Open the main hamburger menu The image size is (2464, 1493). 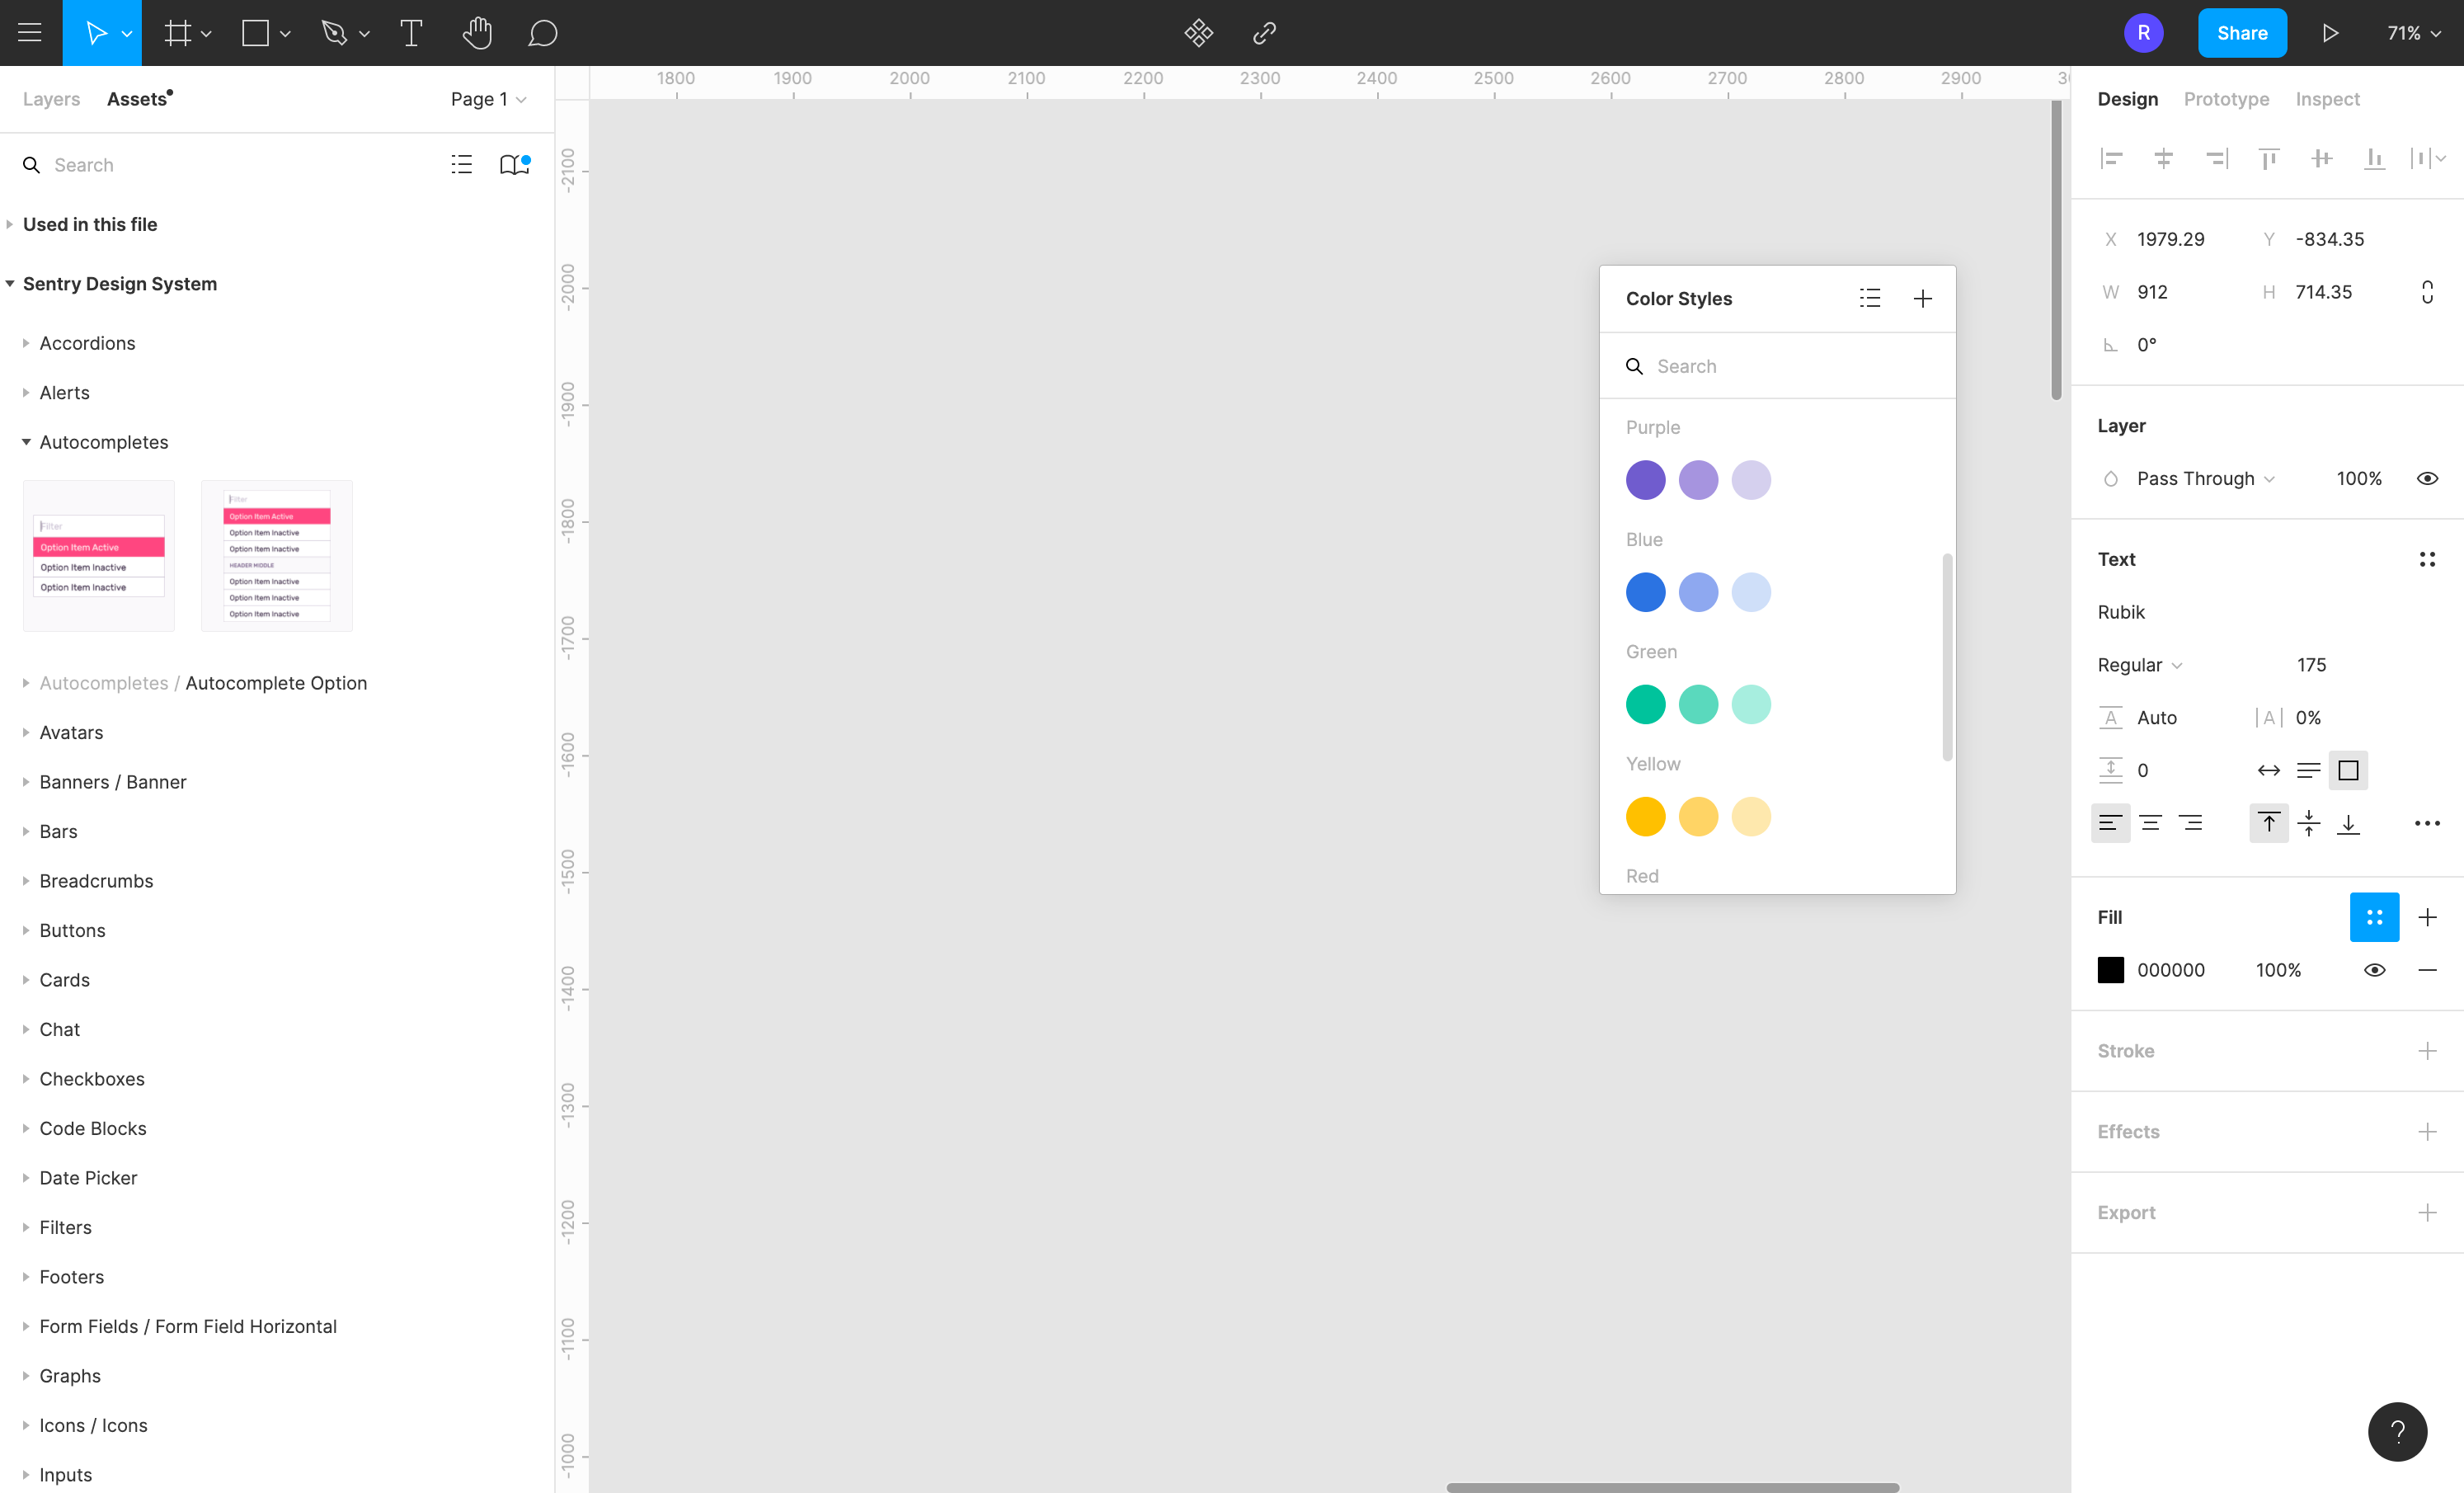(x=30, y=33)
